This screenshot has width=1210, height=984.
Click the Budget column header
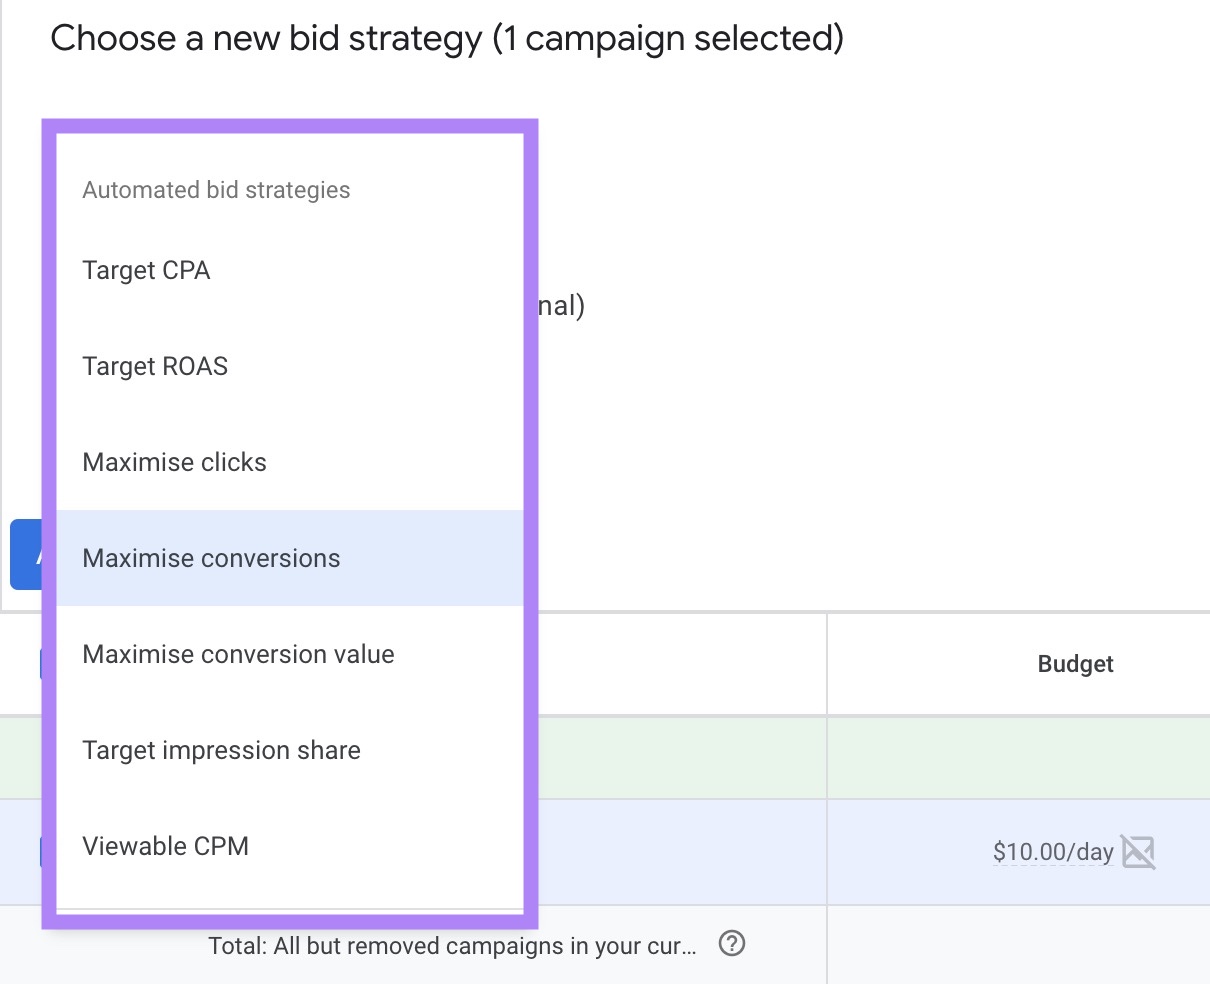(1075, 663)
